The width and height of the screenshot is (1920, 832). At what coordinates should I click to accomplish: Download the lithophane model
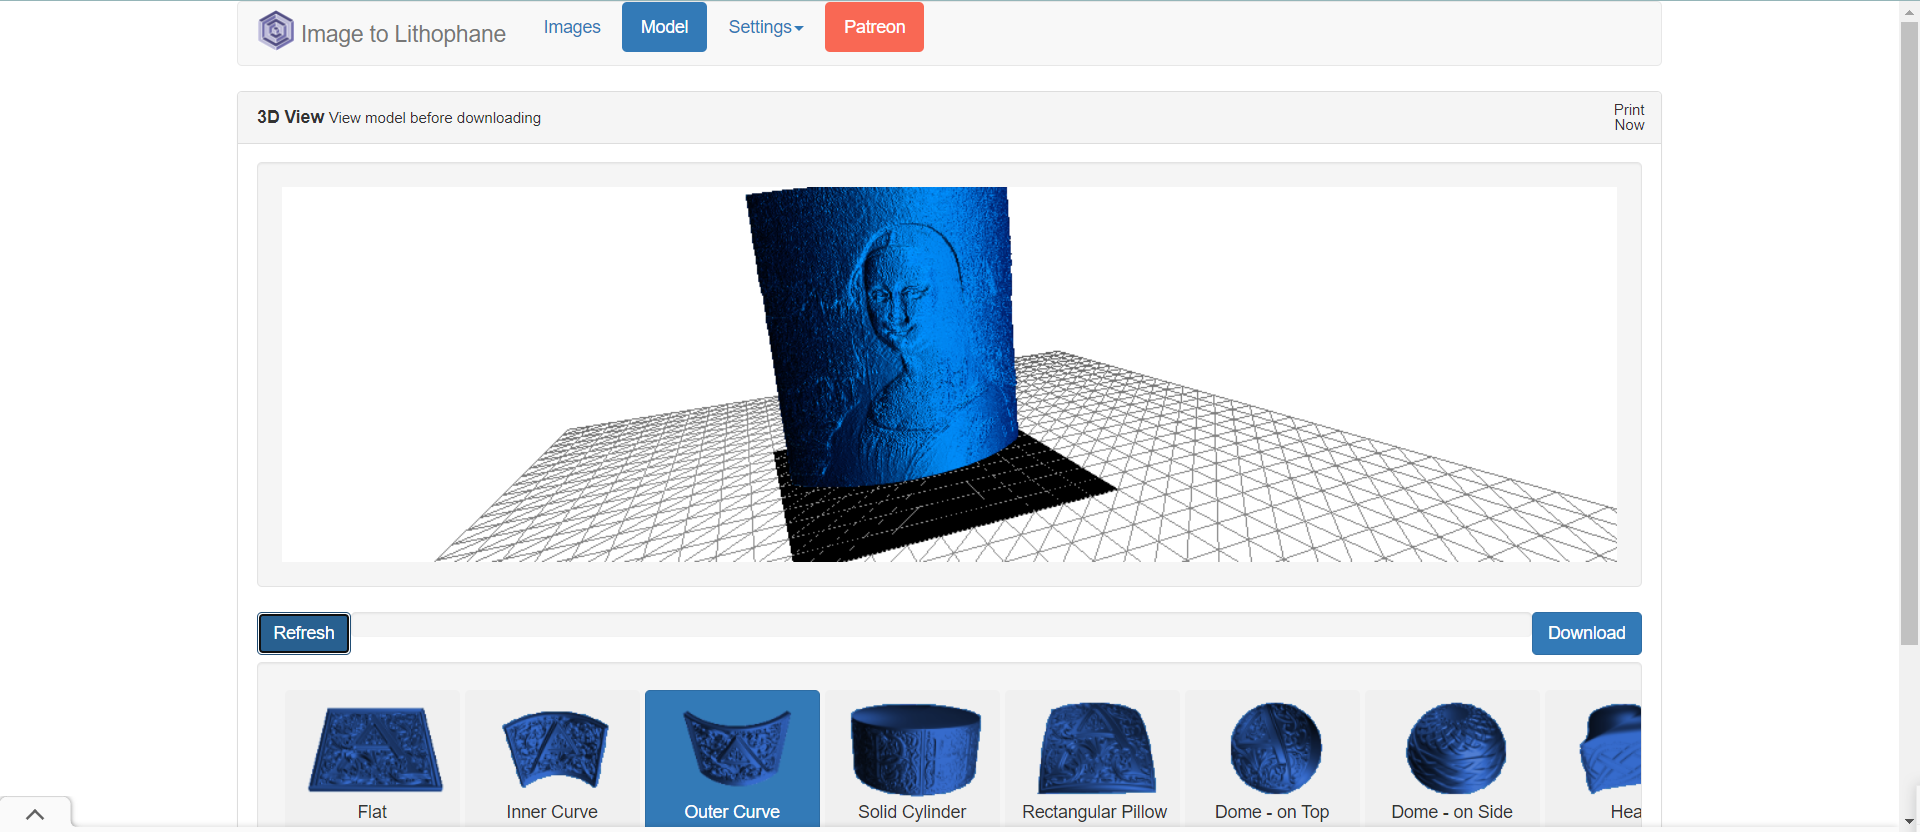pyautogui.click(x=1586, y=633)
